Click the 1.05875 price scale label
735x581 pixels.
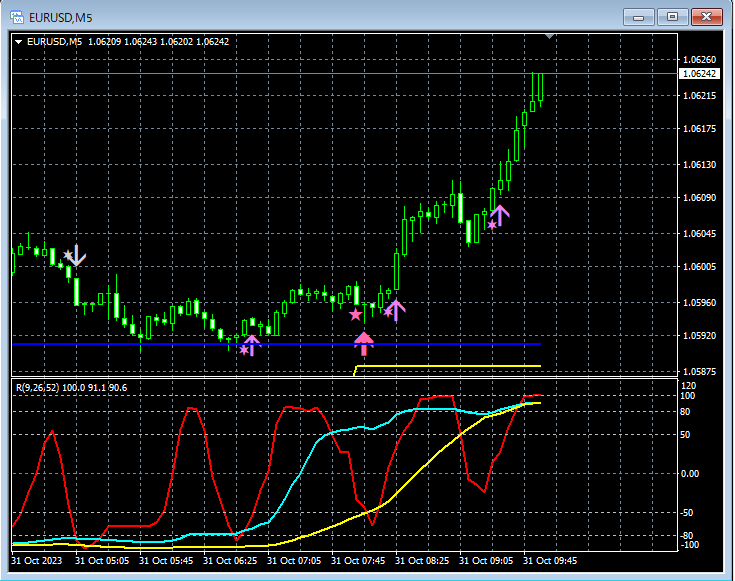coord(699,371)
